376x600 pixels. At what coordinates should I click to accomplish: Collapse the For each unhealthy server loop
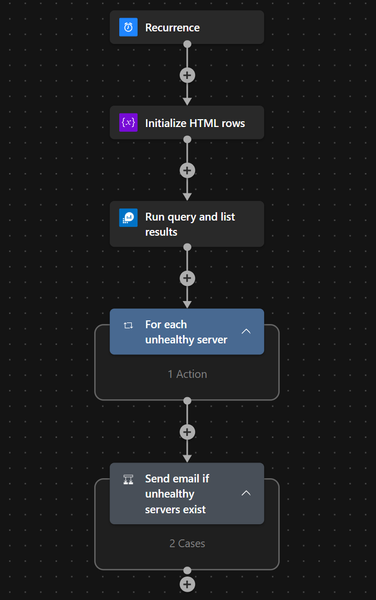pyautogui.click(x=246, y=331)
